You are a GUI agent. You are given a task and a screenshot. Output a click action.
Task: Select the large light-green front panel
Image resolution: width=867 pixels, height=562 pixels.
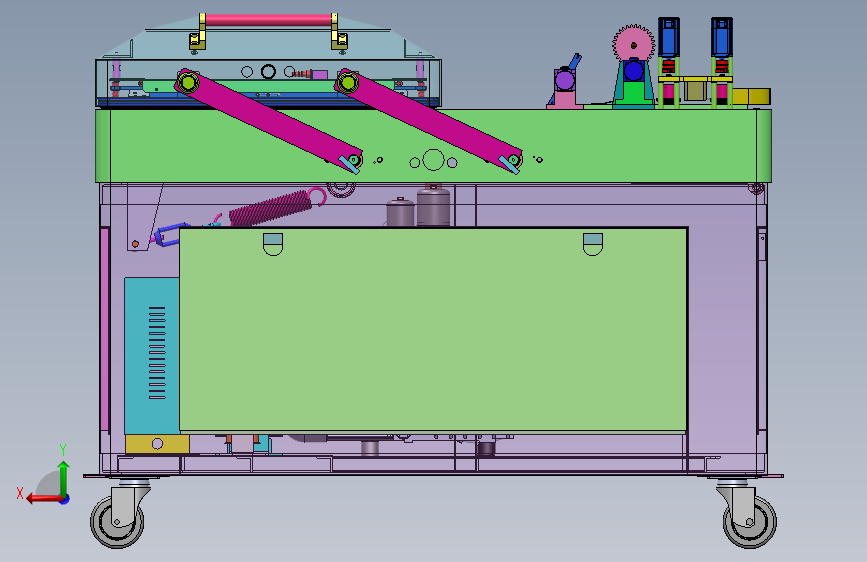click(x=433, y=329)
